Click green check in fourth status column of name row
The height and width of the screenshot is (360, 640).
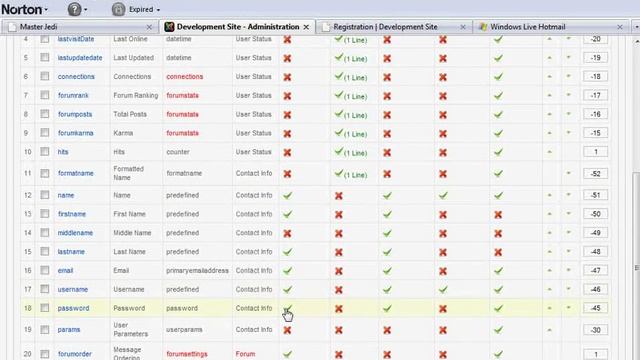[443, 196]
